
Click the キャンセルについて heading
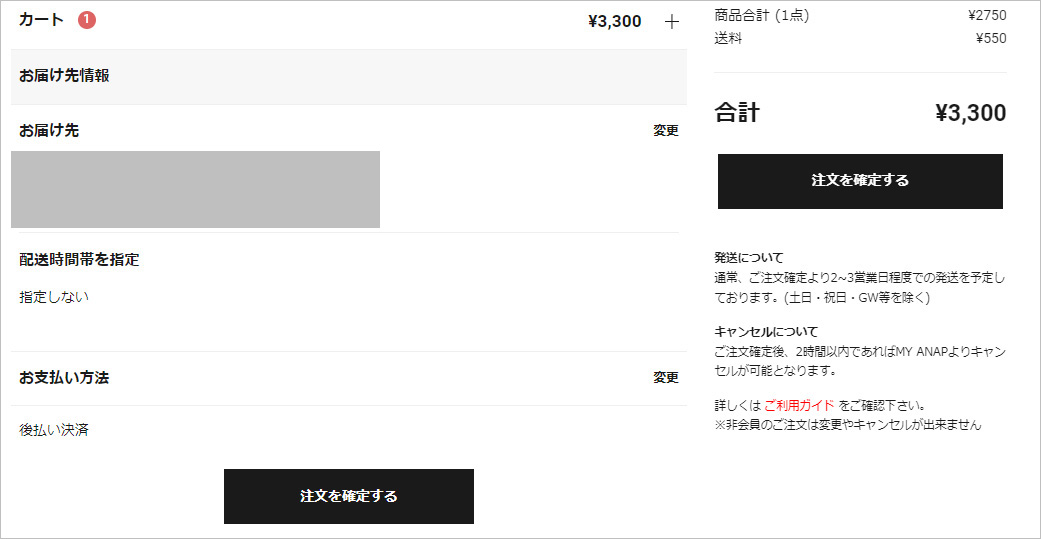766,331
